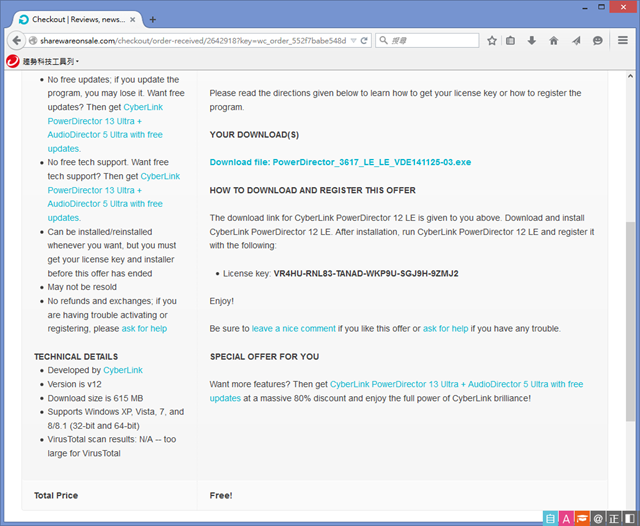This screenshot has width=640, height=526.
Task: Click the site identity globe icon
Action: (33, 41)
